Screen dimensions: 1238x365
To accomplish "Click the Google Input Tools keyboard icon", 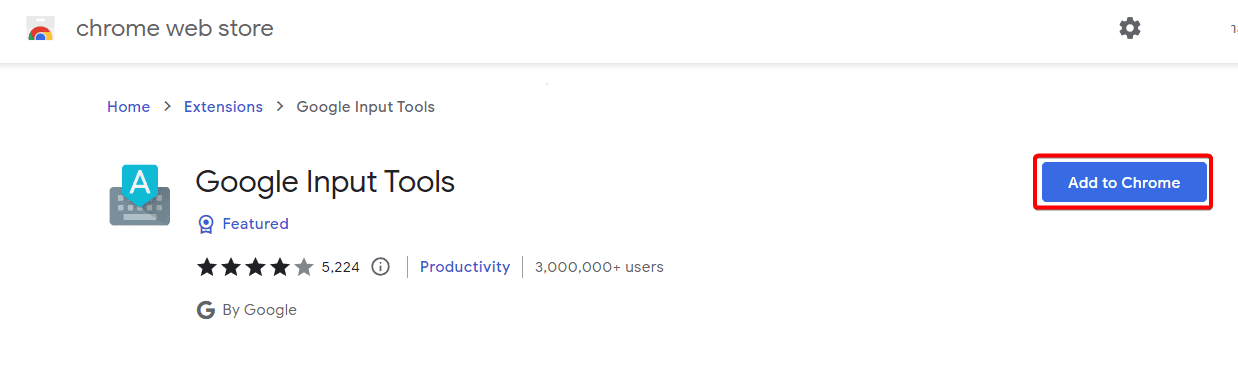I will pos(140,196).
